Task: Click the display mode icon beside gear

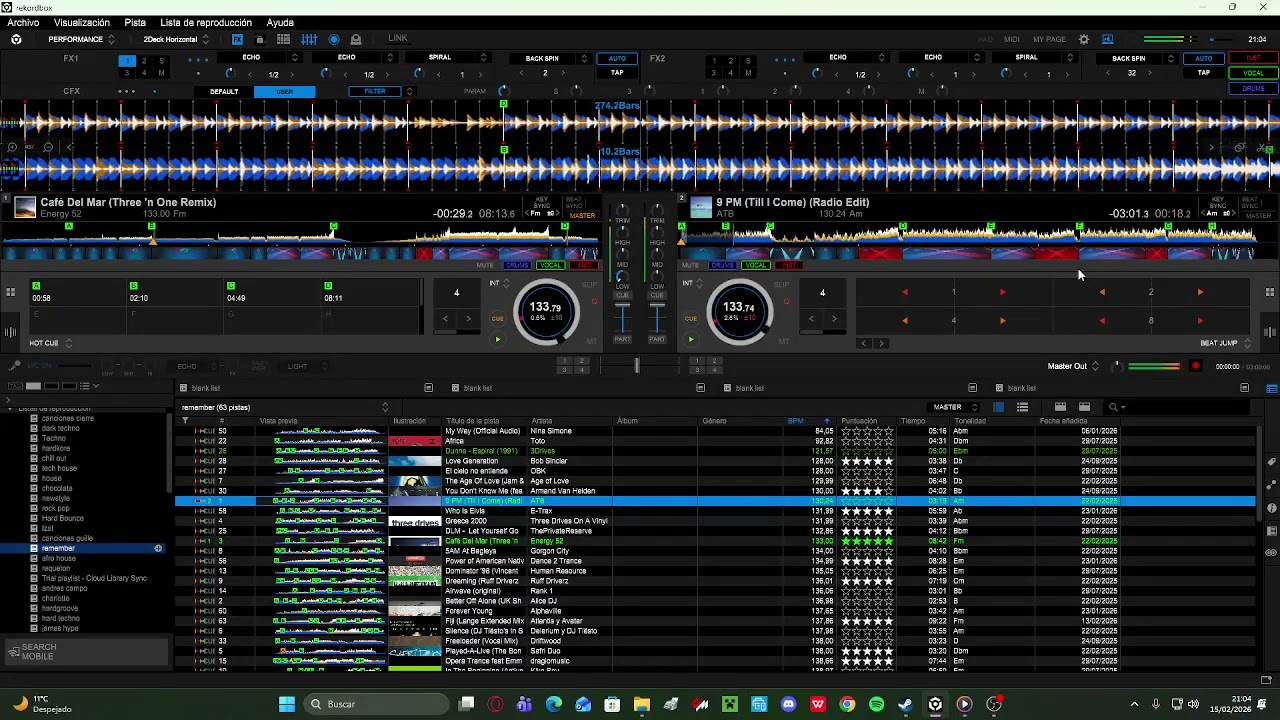Action: pyautogui.click(x=1108, y=39)
